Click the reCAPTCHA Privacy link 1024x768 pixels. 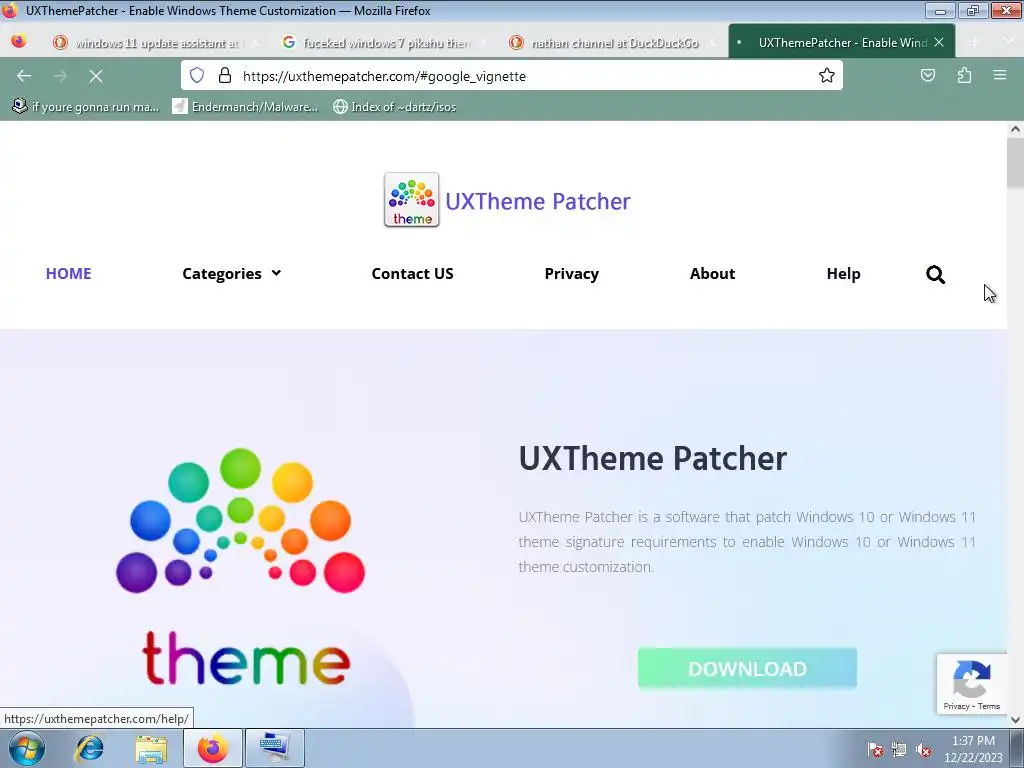click(x=956, y=706)
